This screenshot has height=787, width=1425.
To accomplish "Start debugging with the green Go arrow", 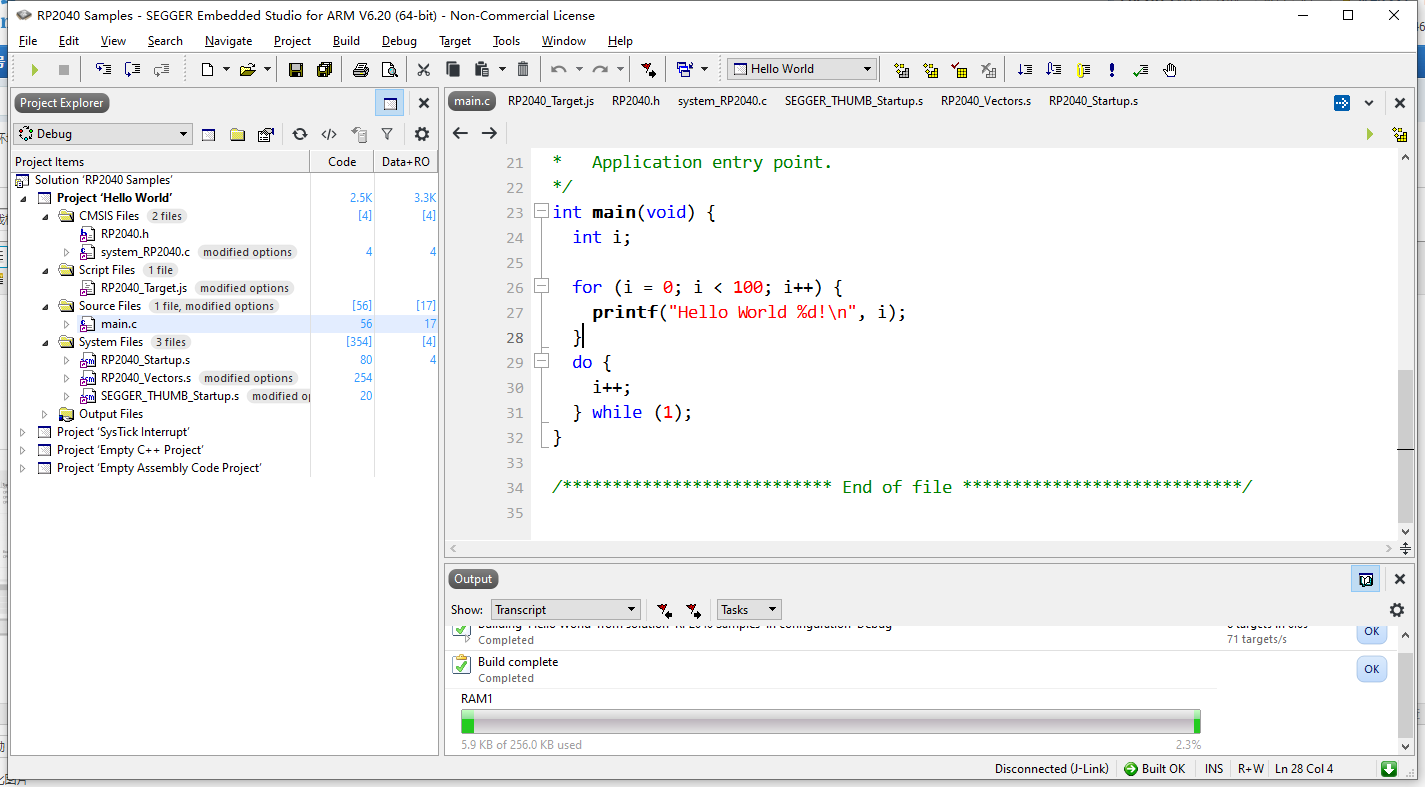I will pyautogui.click(x=35, y=69).
